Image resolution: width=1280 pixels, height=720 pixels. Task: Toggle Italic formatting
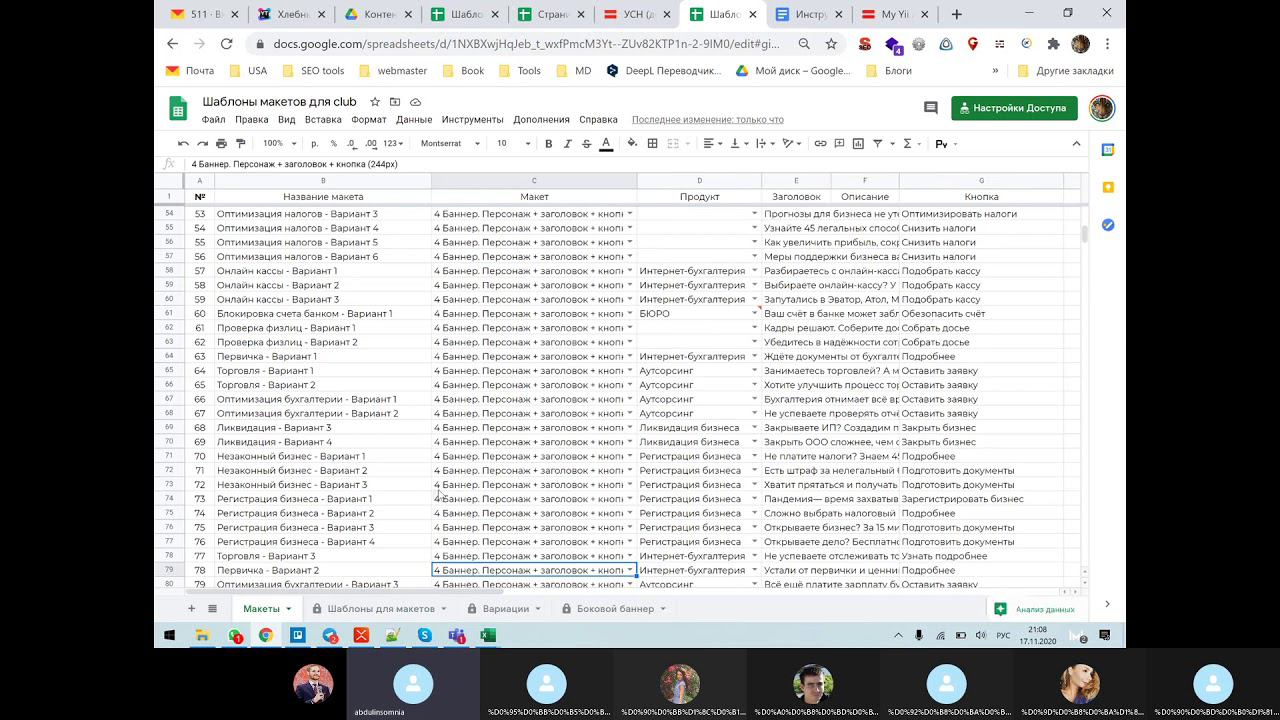coord(567,143)
